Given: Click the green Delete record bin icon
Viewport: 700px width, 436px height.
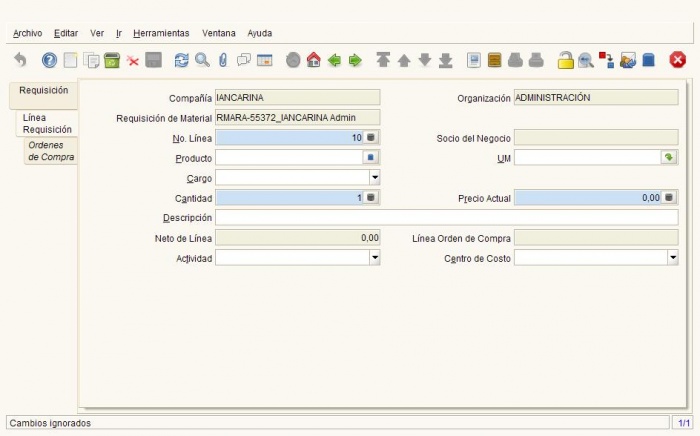Looking at the screenshot, I should (112, 60).
